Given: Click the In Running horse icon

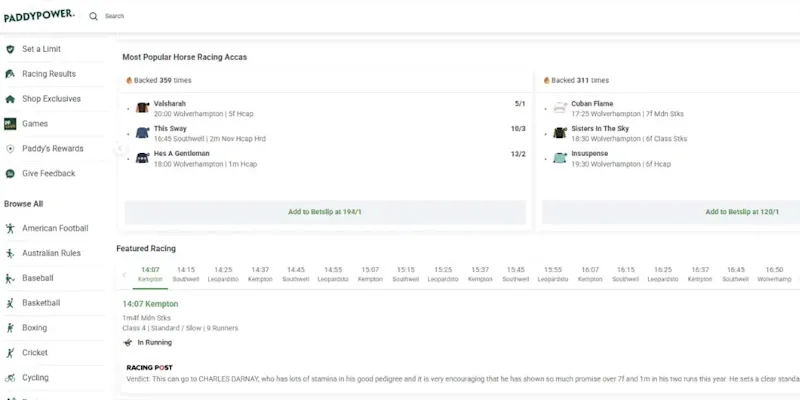Looking at the screenshot, I should coord(128,343).
